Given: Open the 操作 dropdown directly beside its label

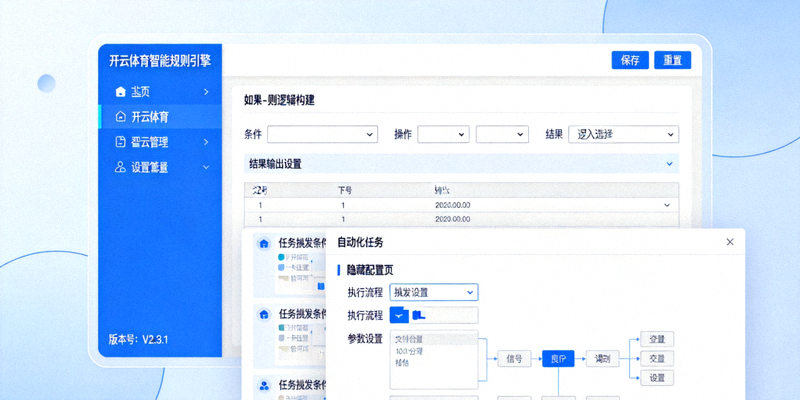Looking at the screenshot, I should 443,134.
